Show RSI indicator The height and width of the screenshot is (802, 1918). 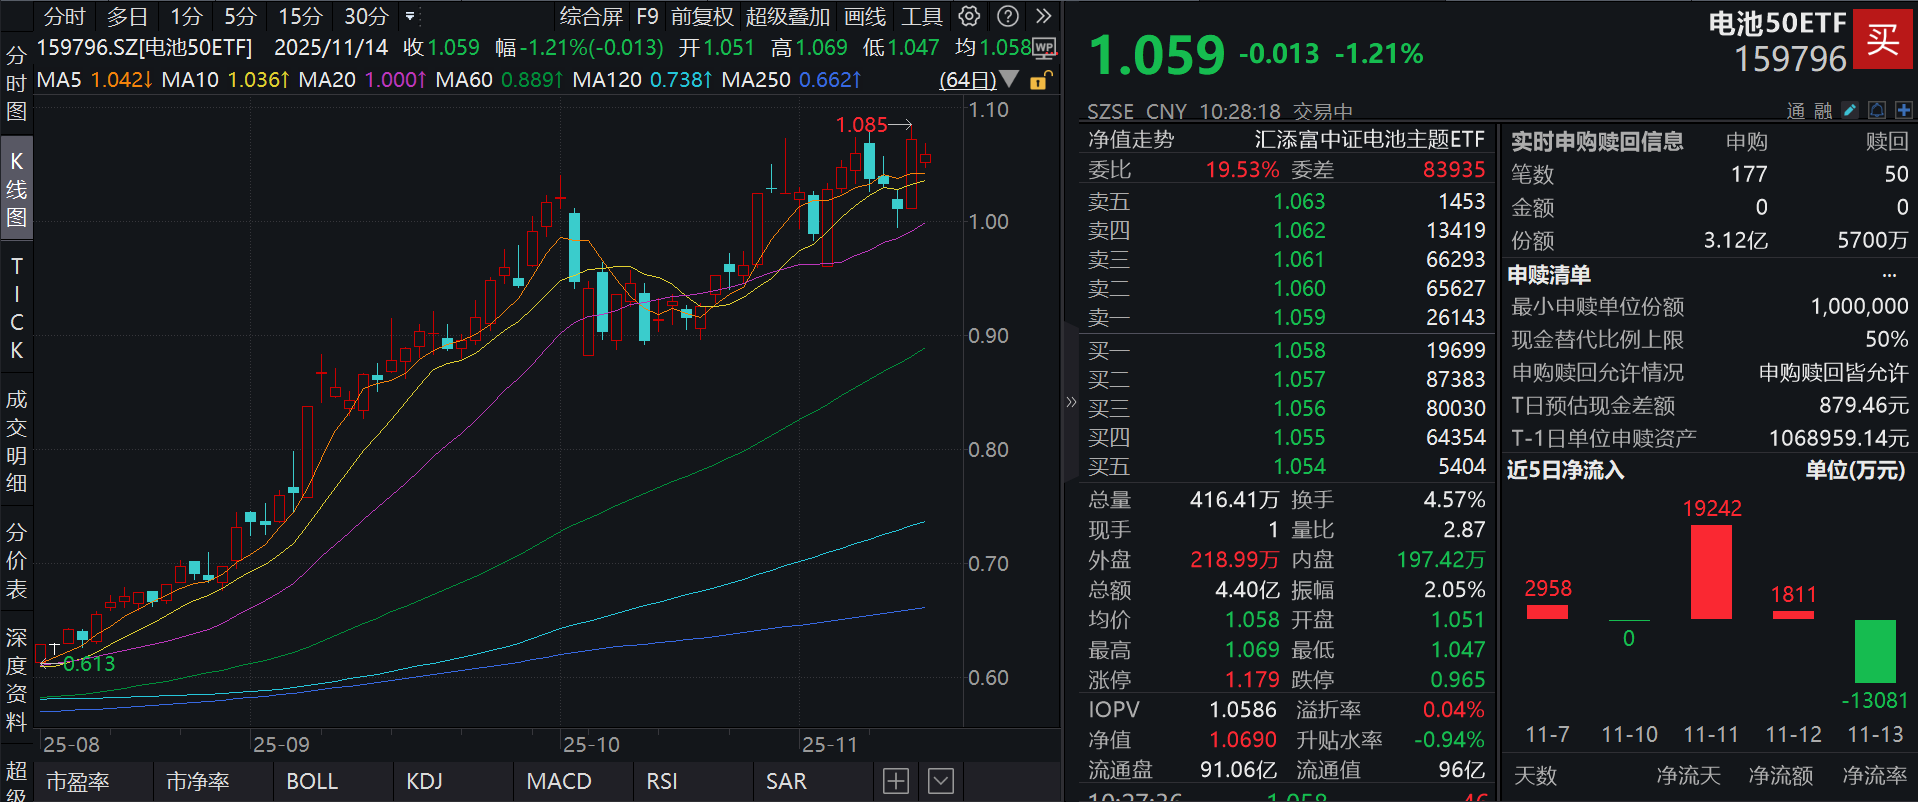(x=662, y=781)
